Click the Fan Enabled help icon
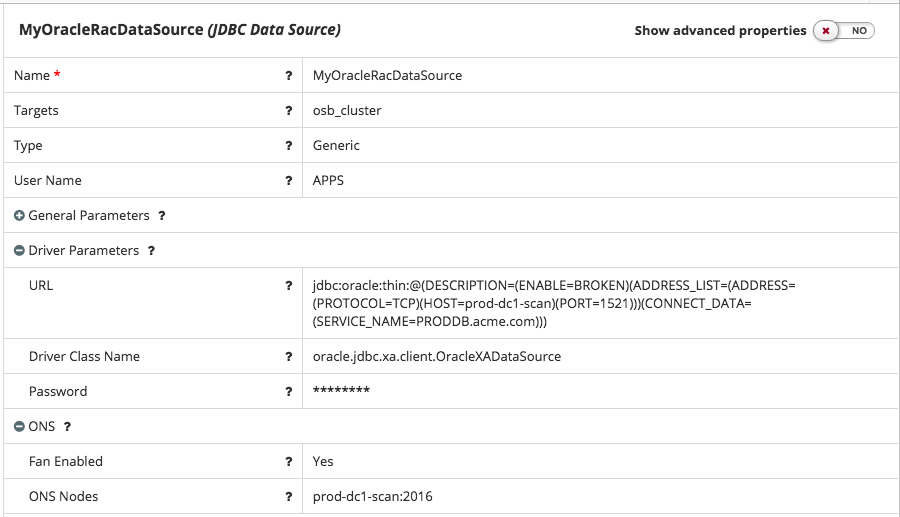 pyautogui.click(x=289, y=462)
